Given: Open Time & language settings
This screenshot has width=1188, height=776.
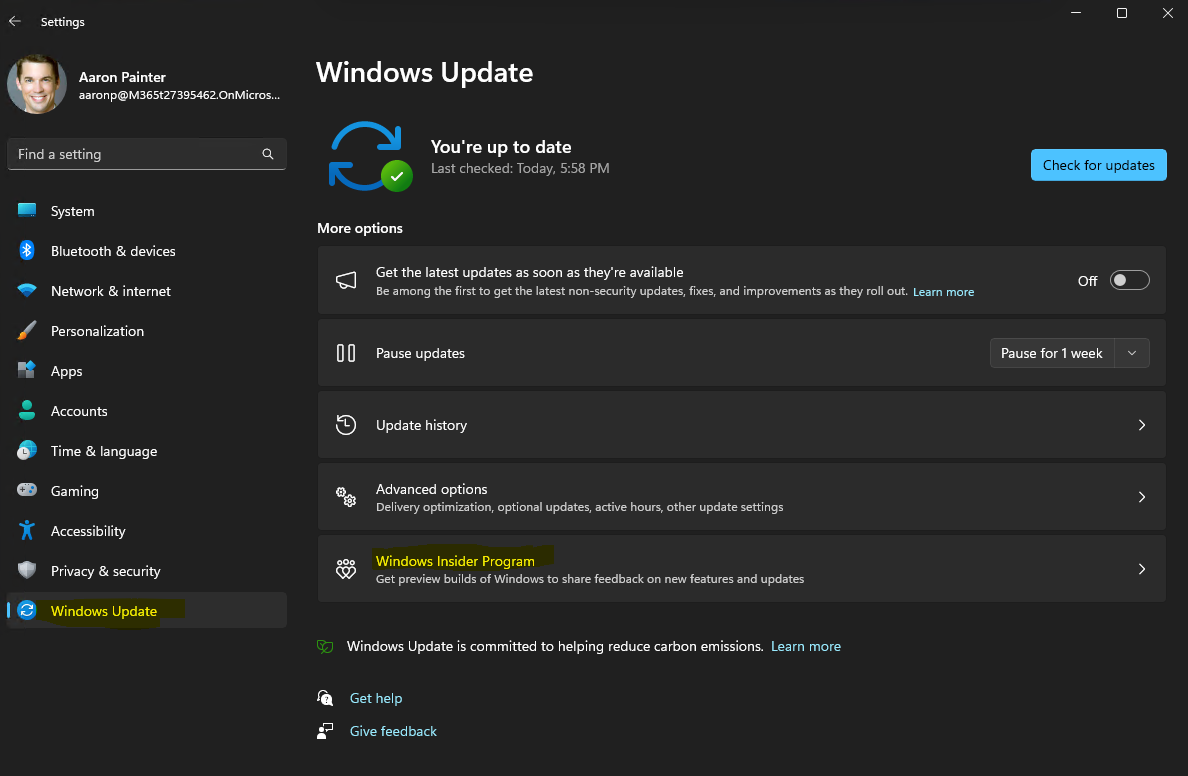Looking at the screenshot, I should click(x=147, y=451).
